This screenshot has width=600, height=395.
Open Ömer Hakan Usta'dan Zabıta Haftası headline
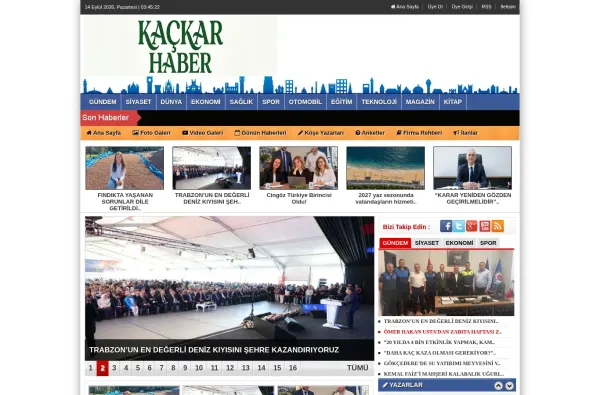pos(442,332)
